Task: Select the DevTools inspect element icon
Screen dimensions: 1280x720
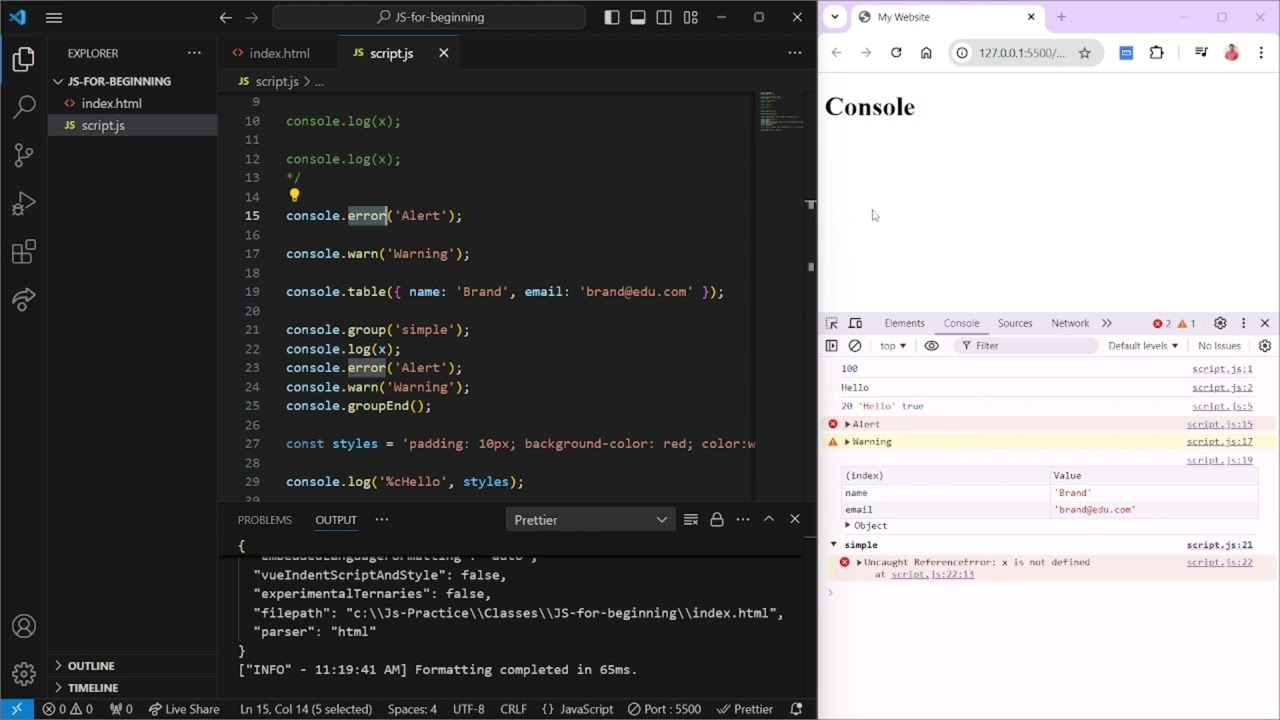Action: pos(831,323)
